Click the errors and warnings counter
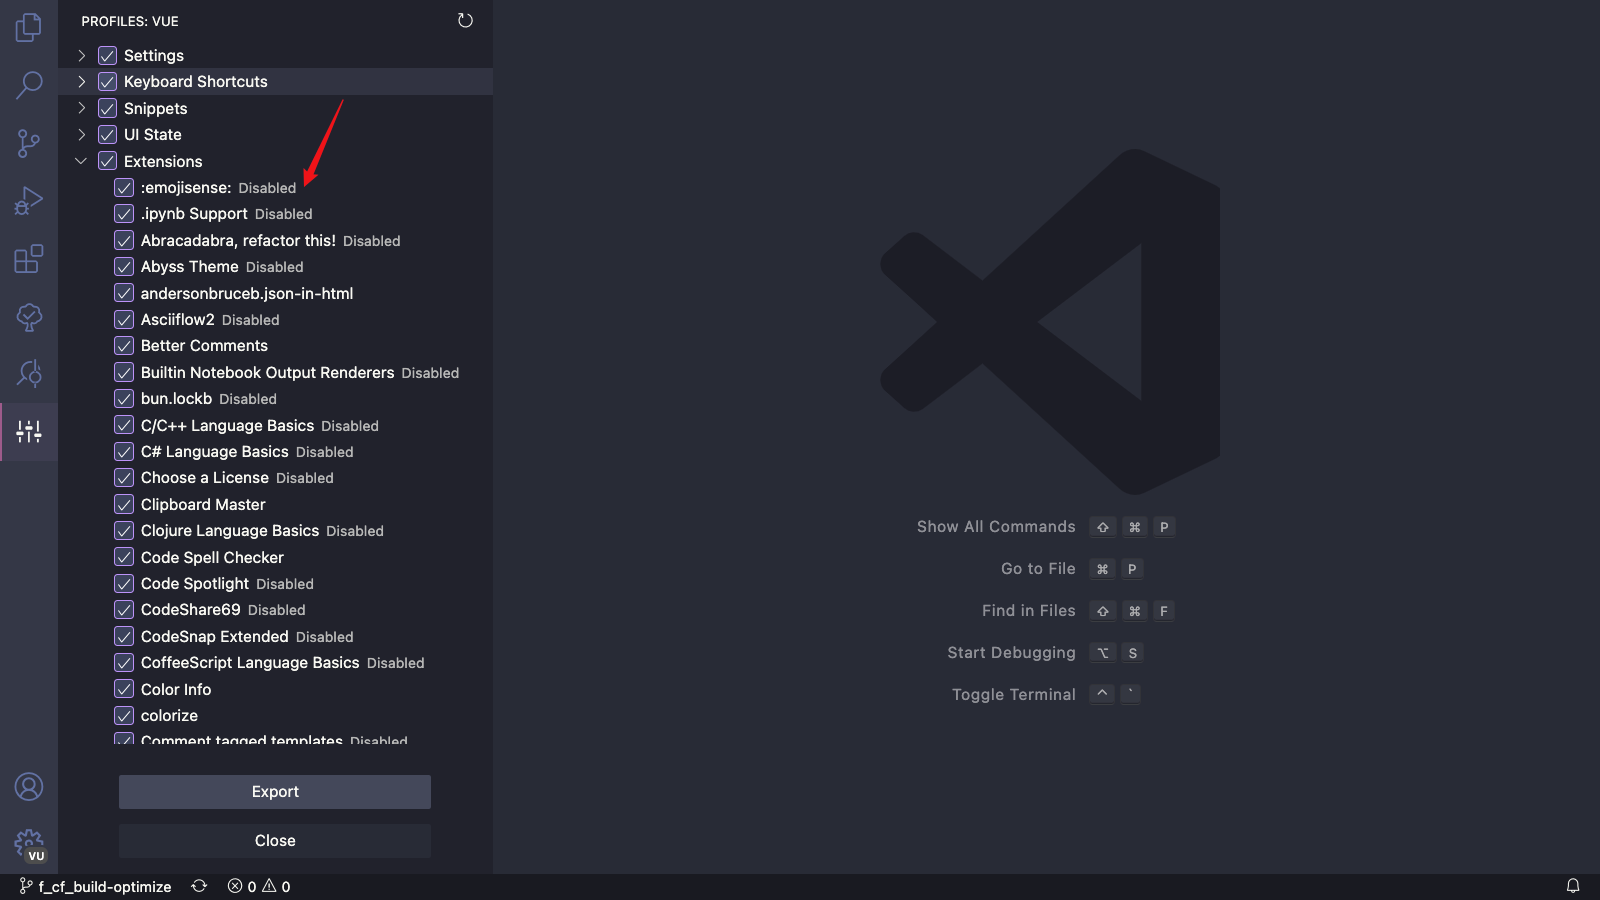1600x900 pixels. click(259, 886)
